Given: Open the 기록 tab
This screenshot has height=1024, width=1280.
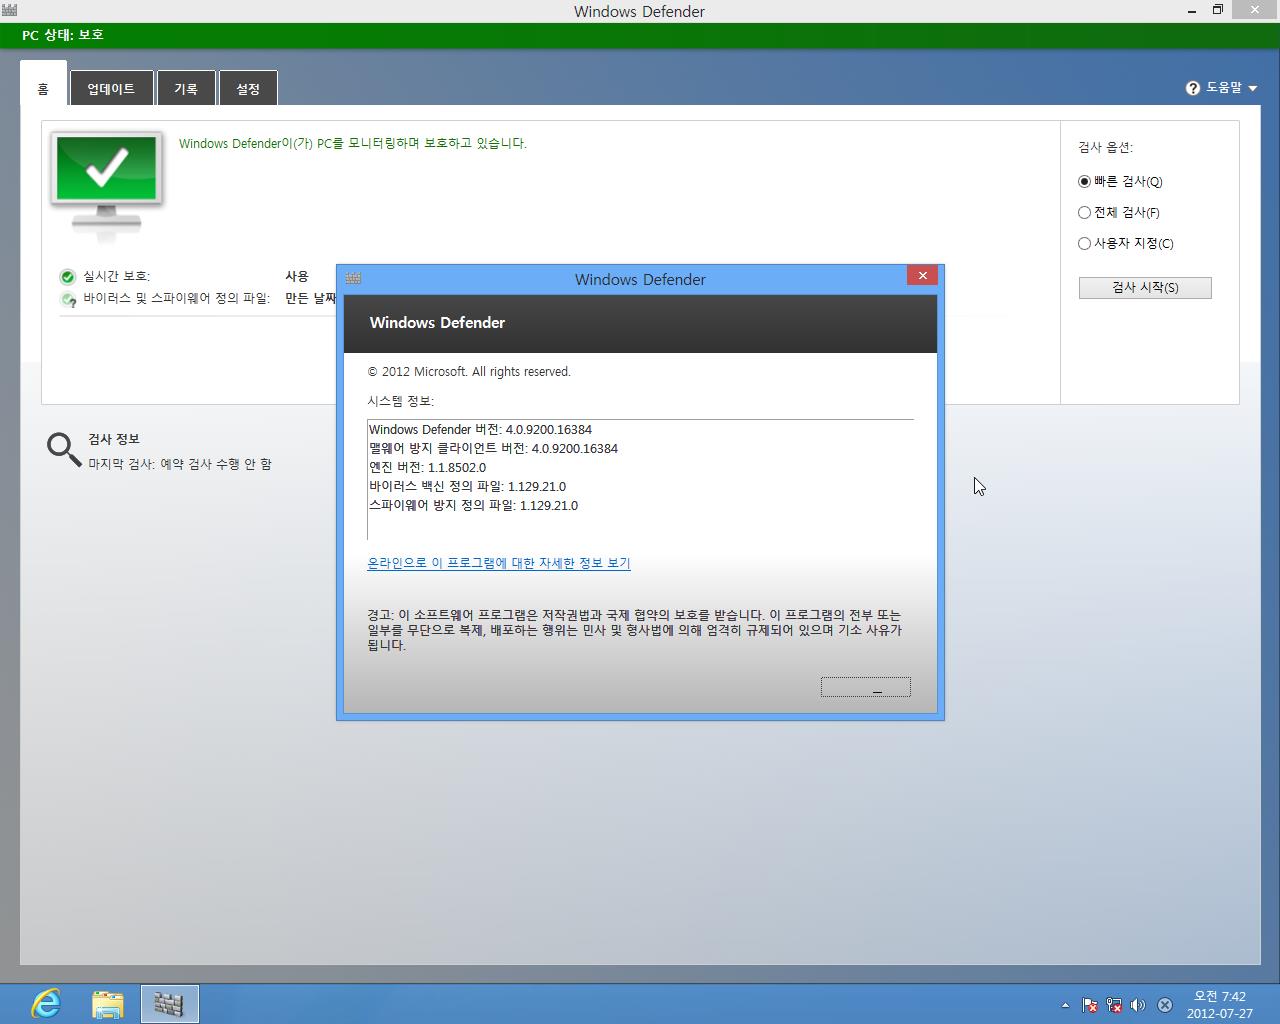Looking at the screenshot, I should tap(186, 88).
